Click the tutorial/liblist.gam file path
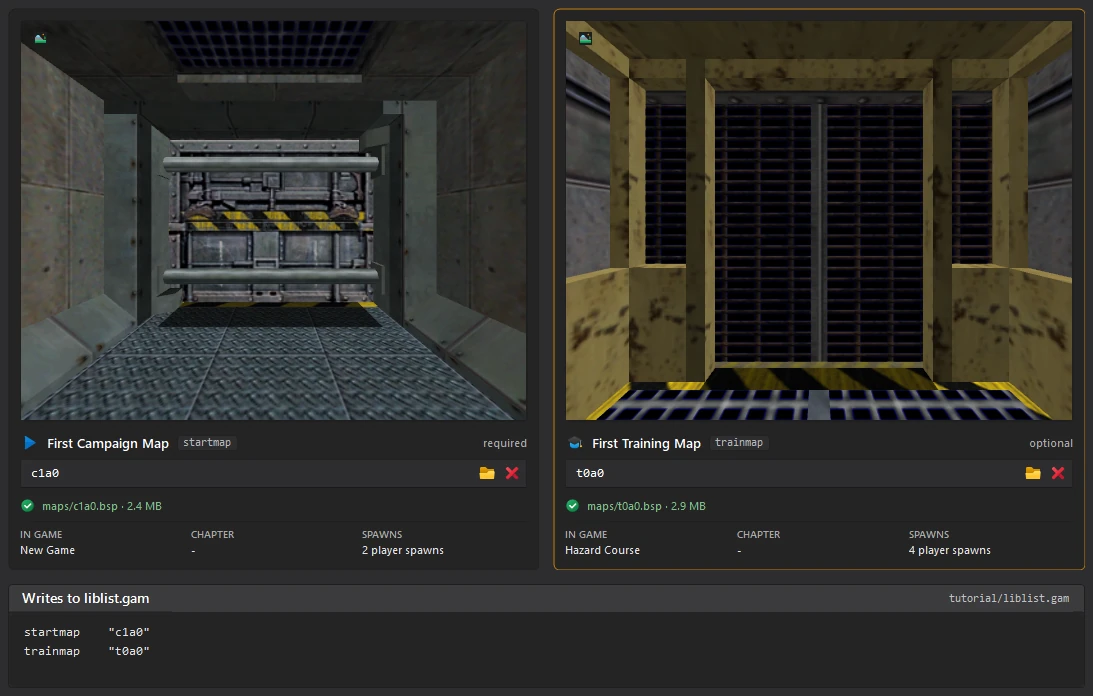Image resolution: width=1093 pixels, height=696 pixels. pos(1009,598)
